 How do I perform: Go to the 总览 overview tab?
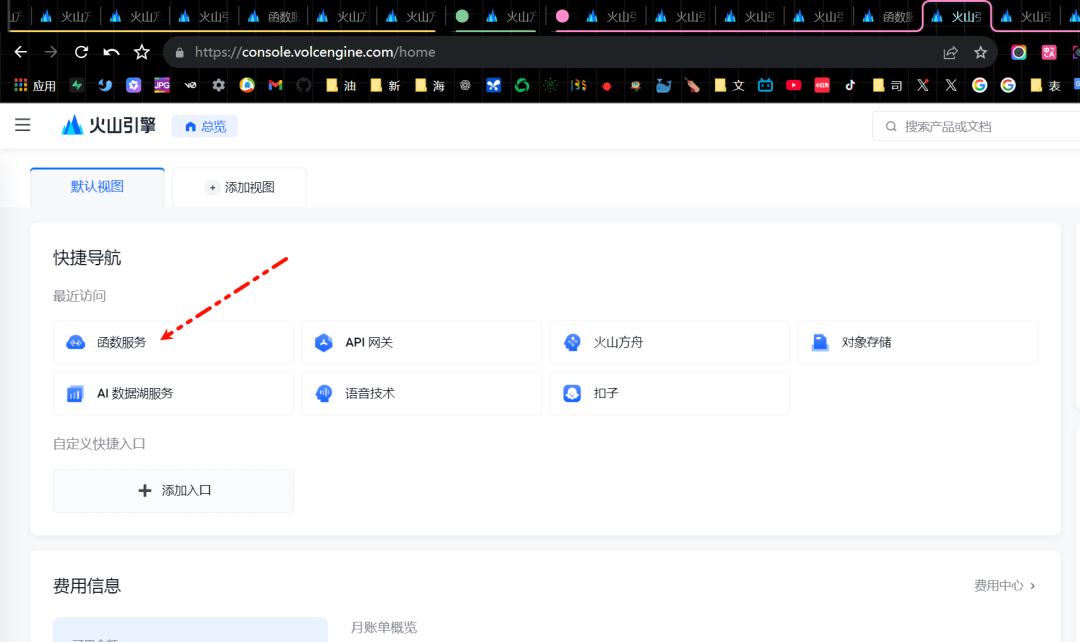pyautogui.click(x=205, y=126)
